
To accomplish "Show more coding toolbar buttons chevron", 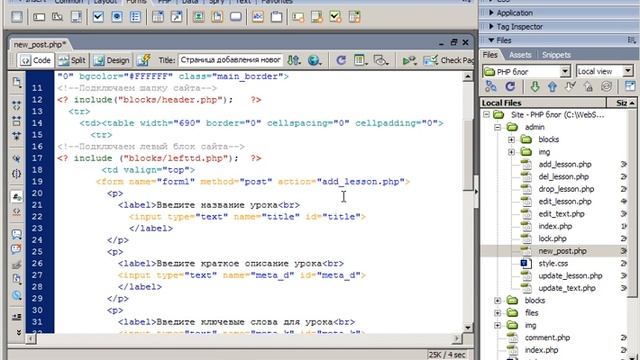I will pos(18,332).
